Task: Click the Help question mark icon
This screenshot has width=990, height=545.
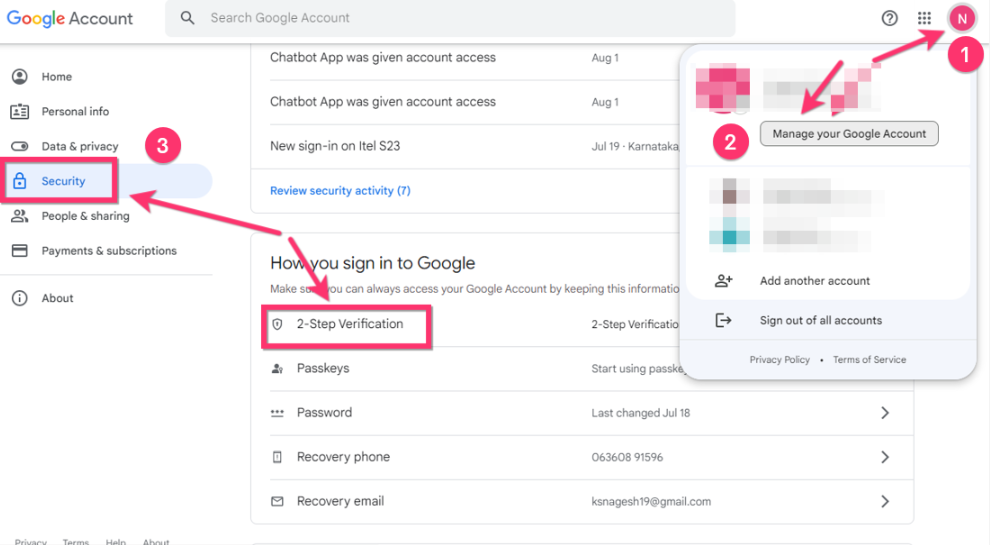Action: click(x=889, y=18)
